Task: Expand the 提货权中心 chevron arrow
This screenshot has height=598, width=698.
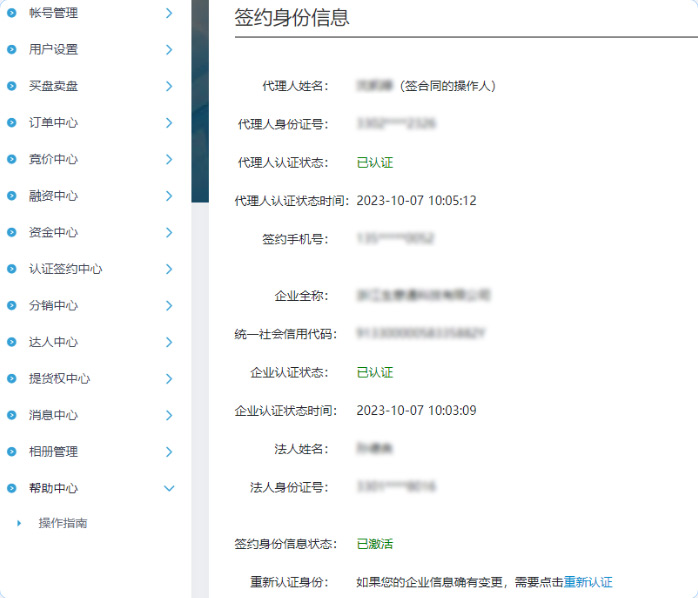Action: (x=168, y=379)
